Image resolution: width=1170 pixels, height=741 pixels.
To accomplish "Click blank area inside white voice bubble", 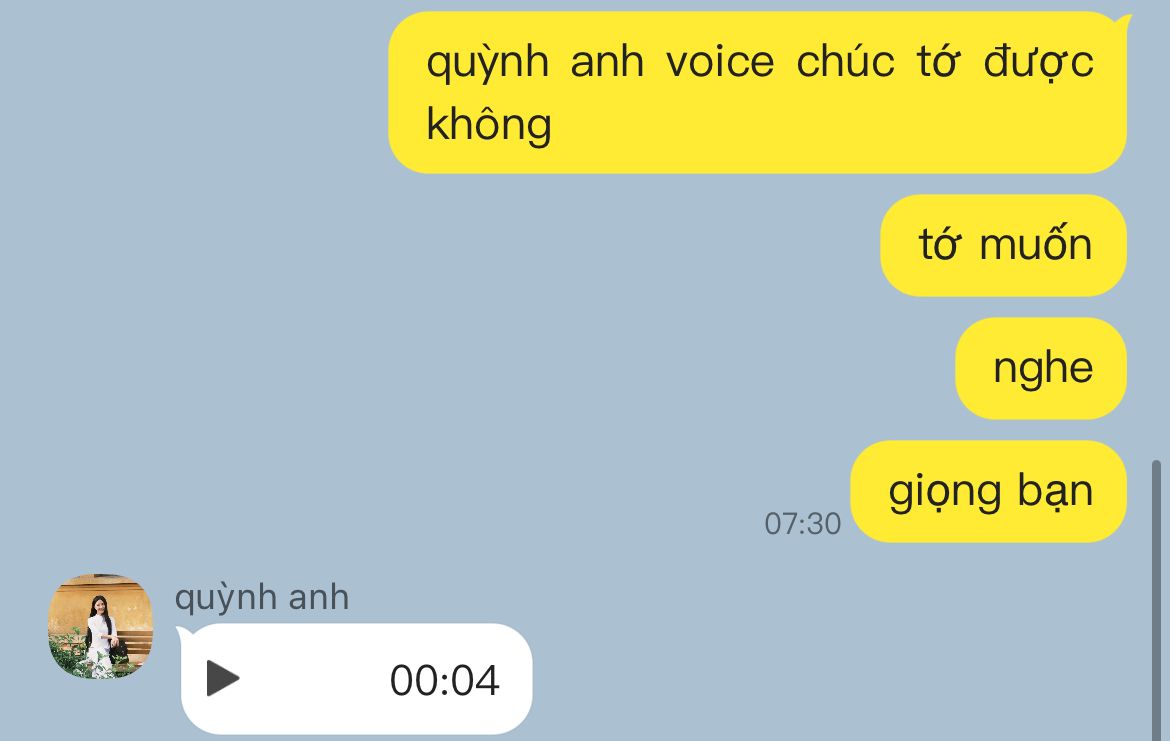I will [x=313, y=679].
